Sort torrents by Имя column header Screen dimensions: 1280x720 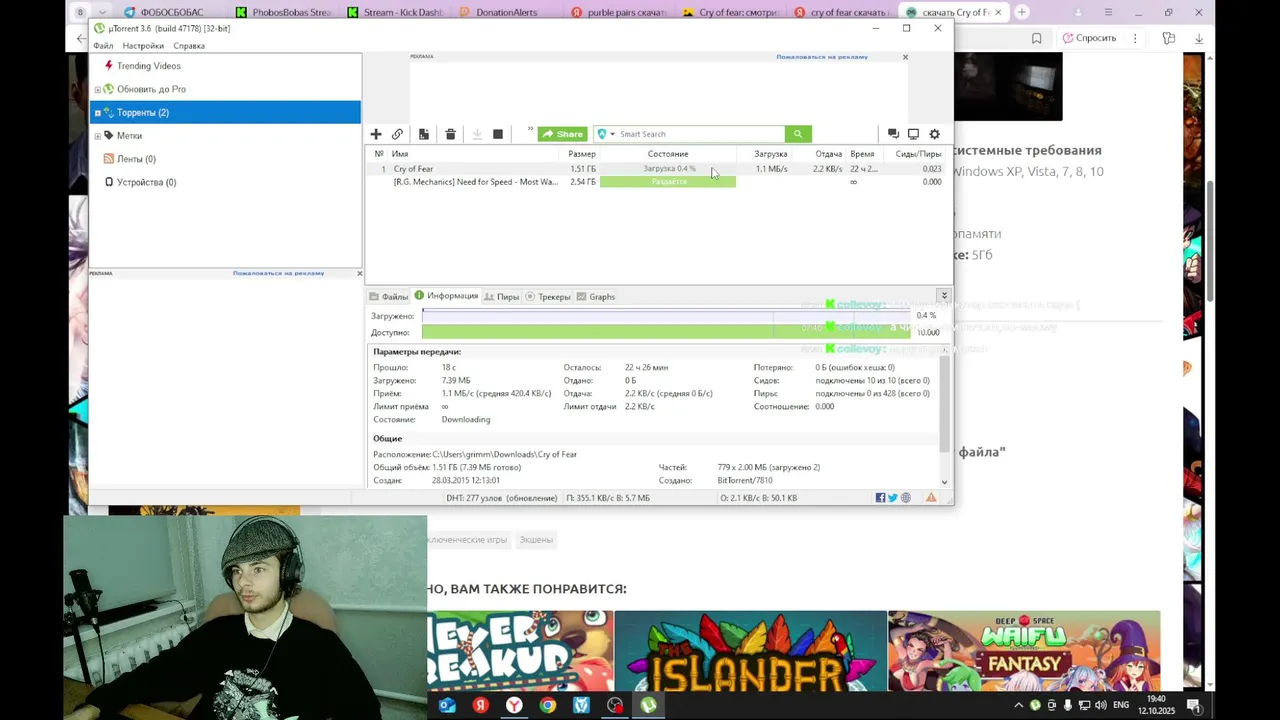474,154
